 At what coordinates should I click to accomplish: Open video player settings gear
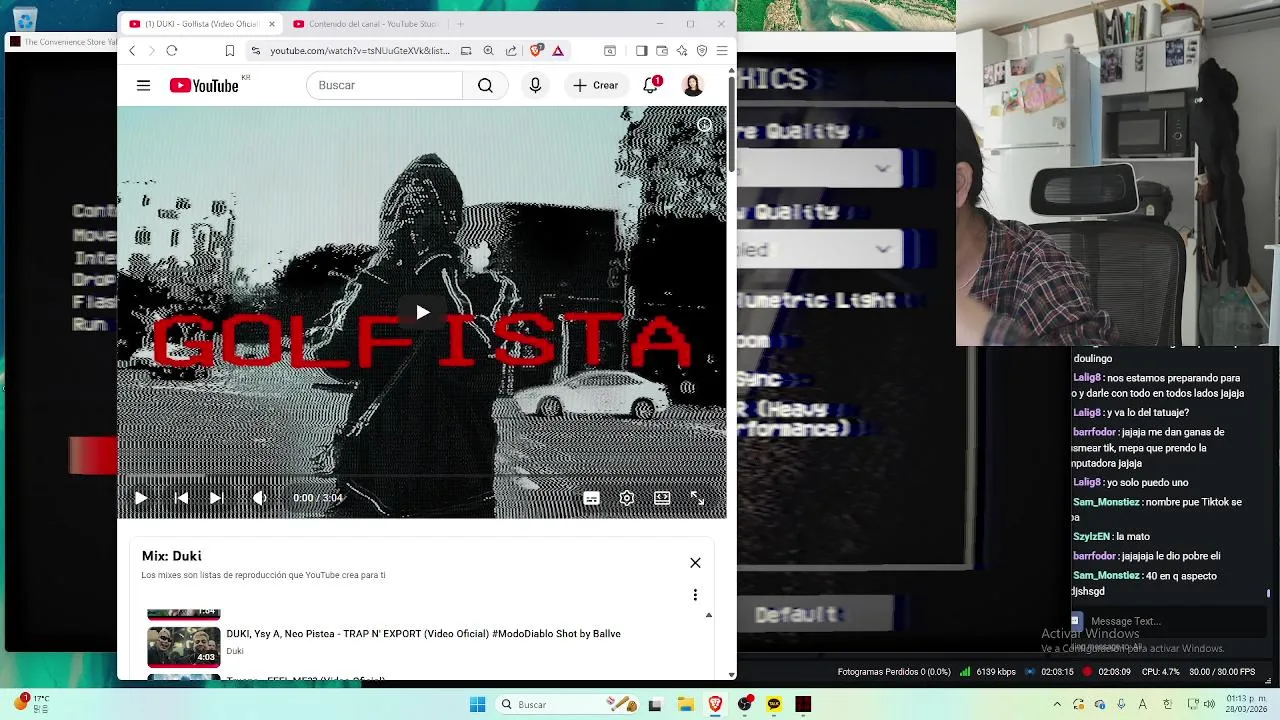[627, 498]
